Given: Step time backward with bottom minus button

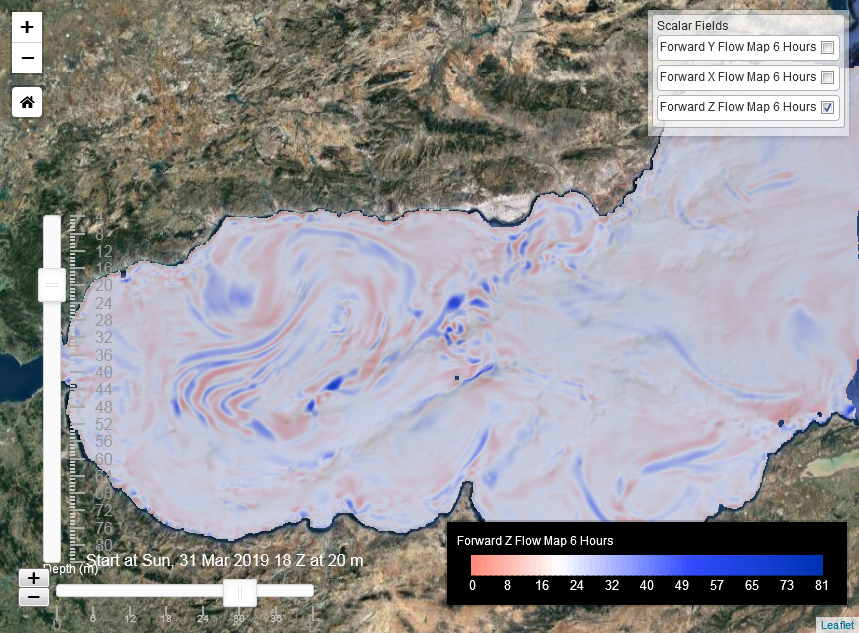Looking at the screenshot, I should tap(33, 597).
